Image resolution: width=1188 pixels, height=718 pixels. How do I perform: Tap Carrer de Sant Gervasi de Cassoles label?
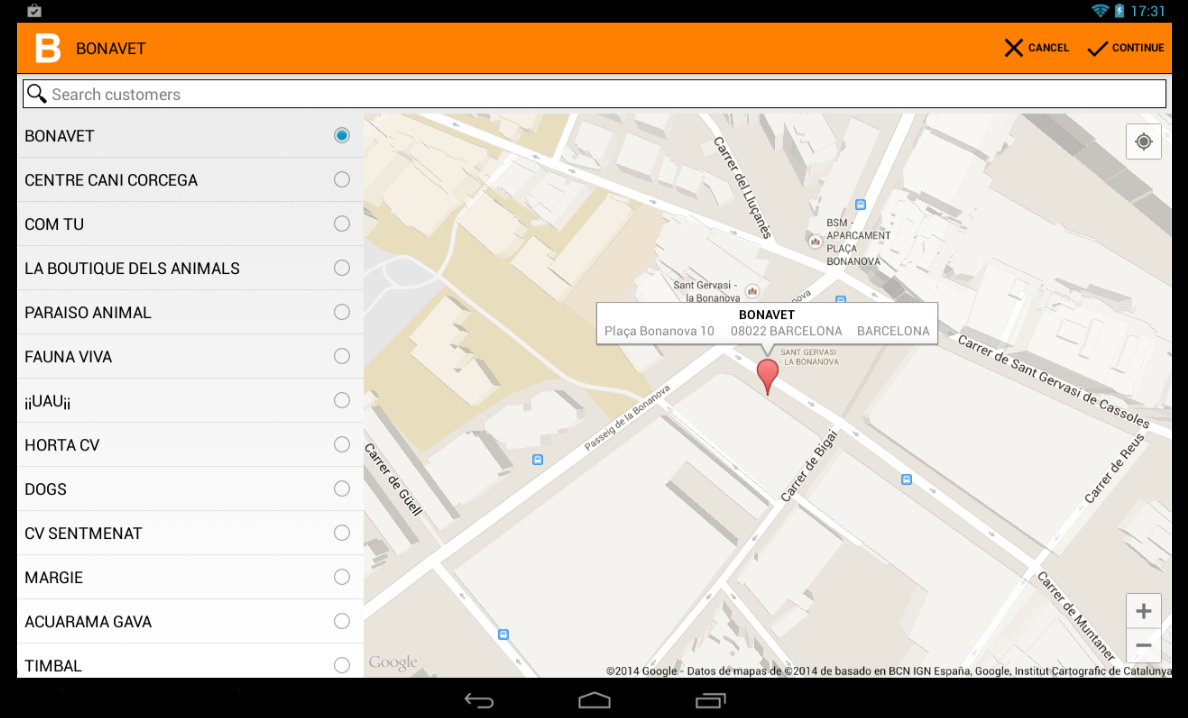click(x=1054, y=381)
